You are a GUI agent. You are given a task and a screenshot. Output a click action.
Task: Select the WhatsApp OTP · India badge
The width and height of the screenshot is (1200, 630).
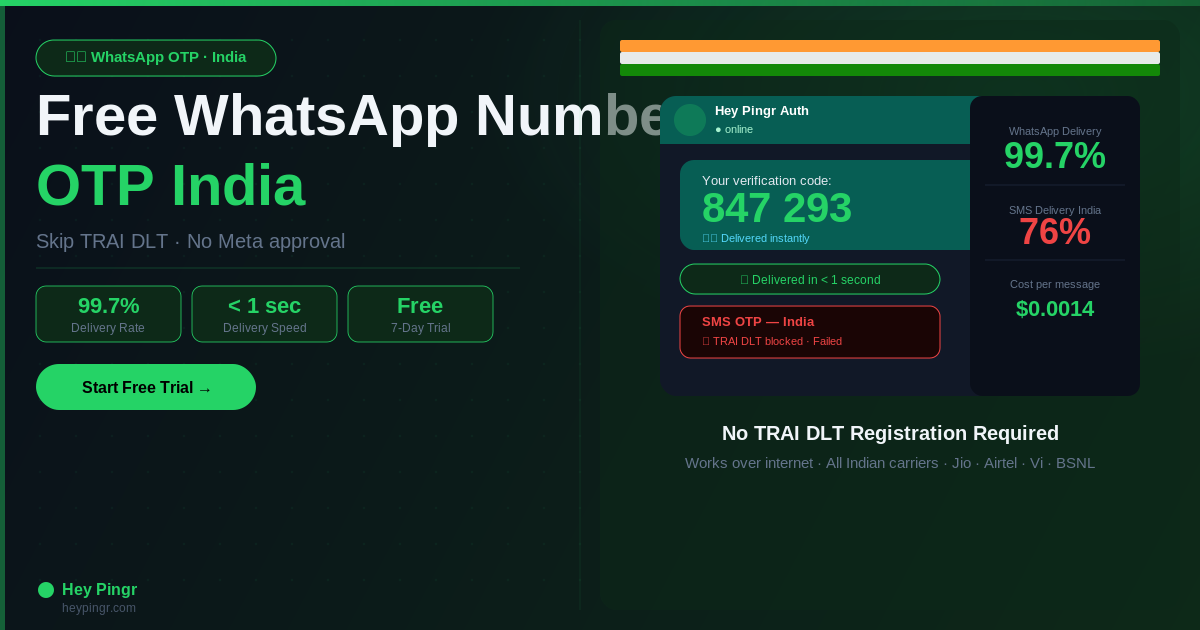(x=156, y=58)
